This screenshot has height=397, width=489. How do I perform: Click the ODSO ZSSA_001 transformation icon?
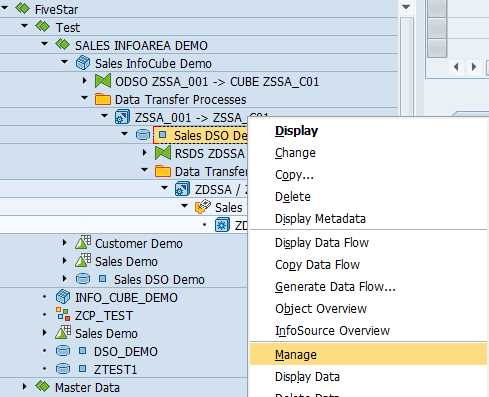click(x=103, y=81)
